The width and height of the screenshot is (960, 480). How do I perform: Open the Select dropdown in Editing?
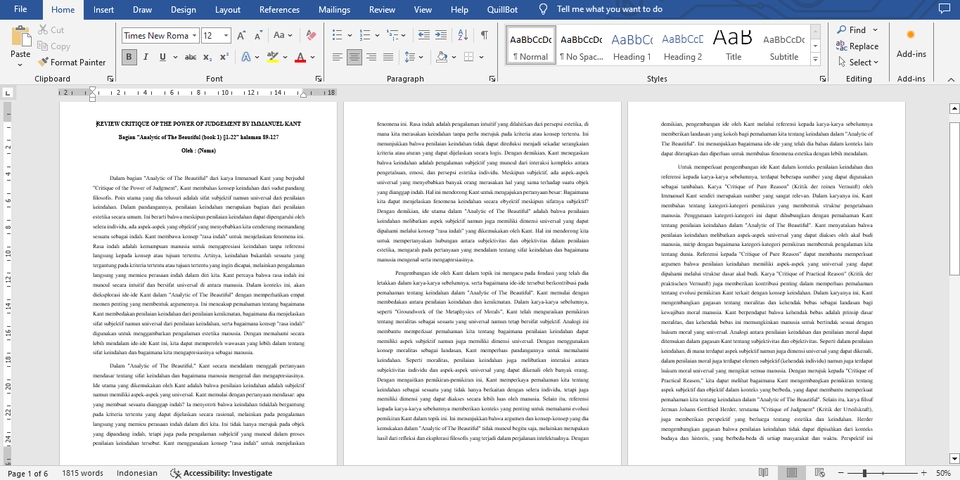[858, 62]
